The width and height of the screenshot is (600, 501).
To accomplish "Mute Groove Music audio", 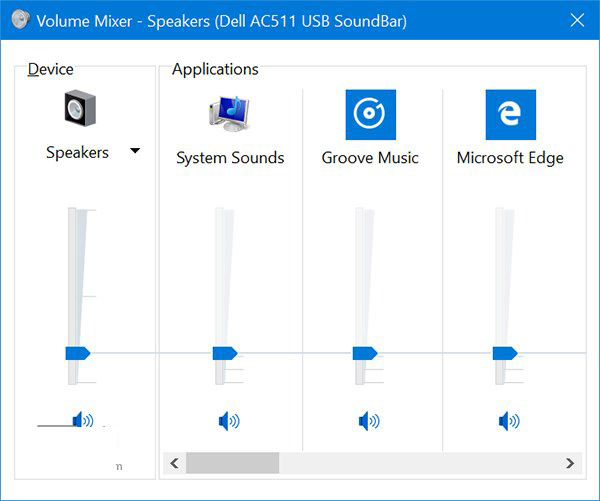I will (x=369, y=421).
